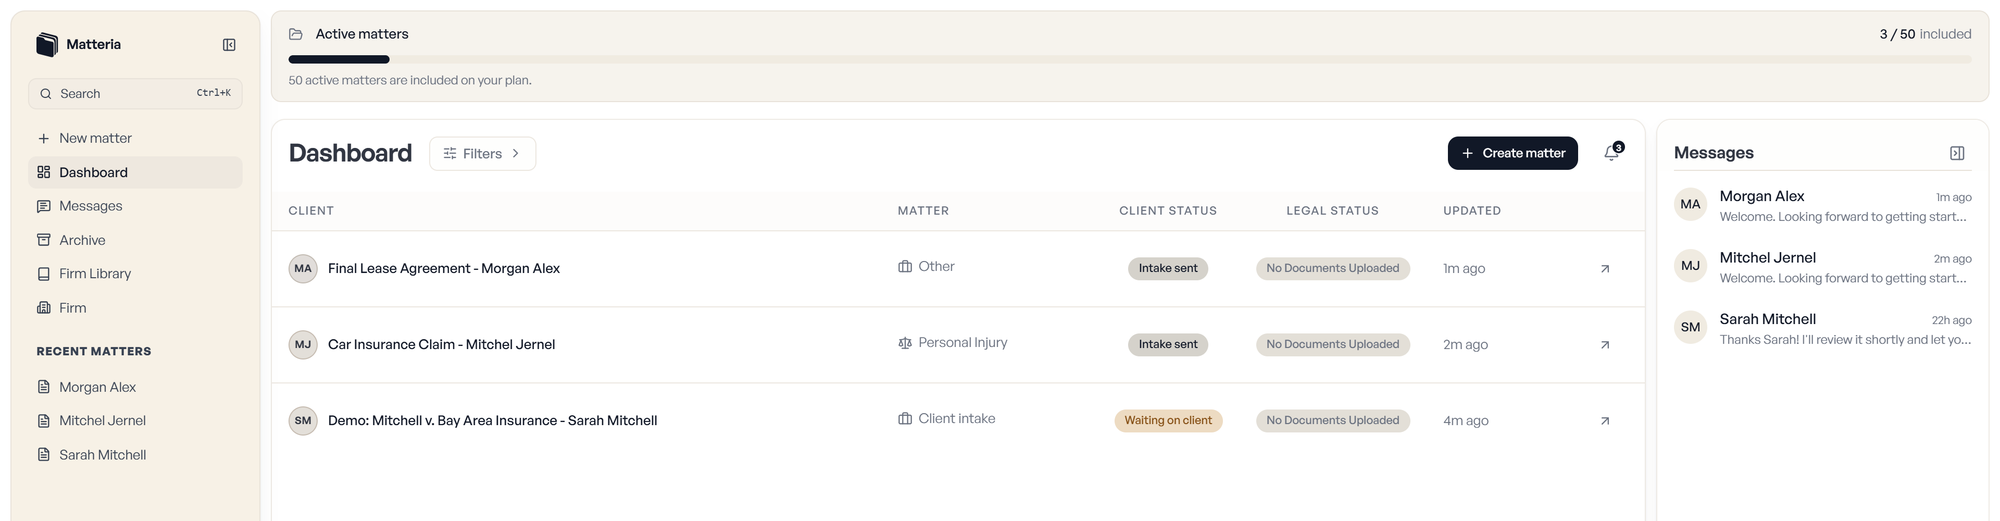2000x521 pixels.
Task: Click the MJ avatar in matters table
Action: (x=303, y=345)
